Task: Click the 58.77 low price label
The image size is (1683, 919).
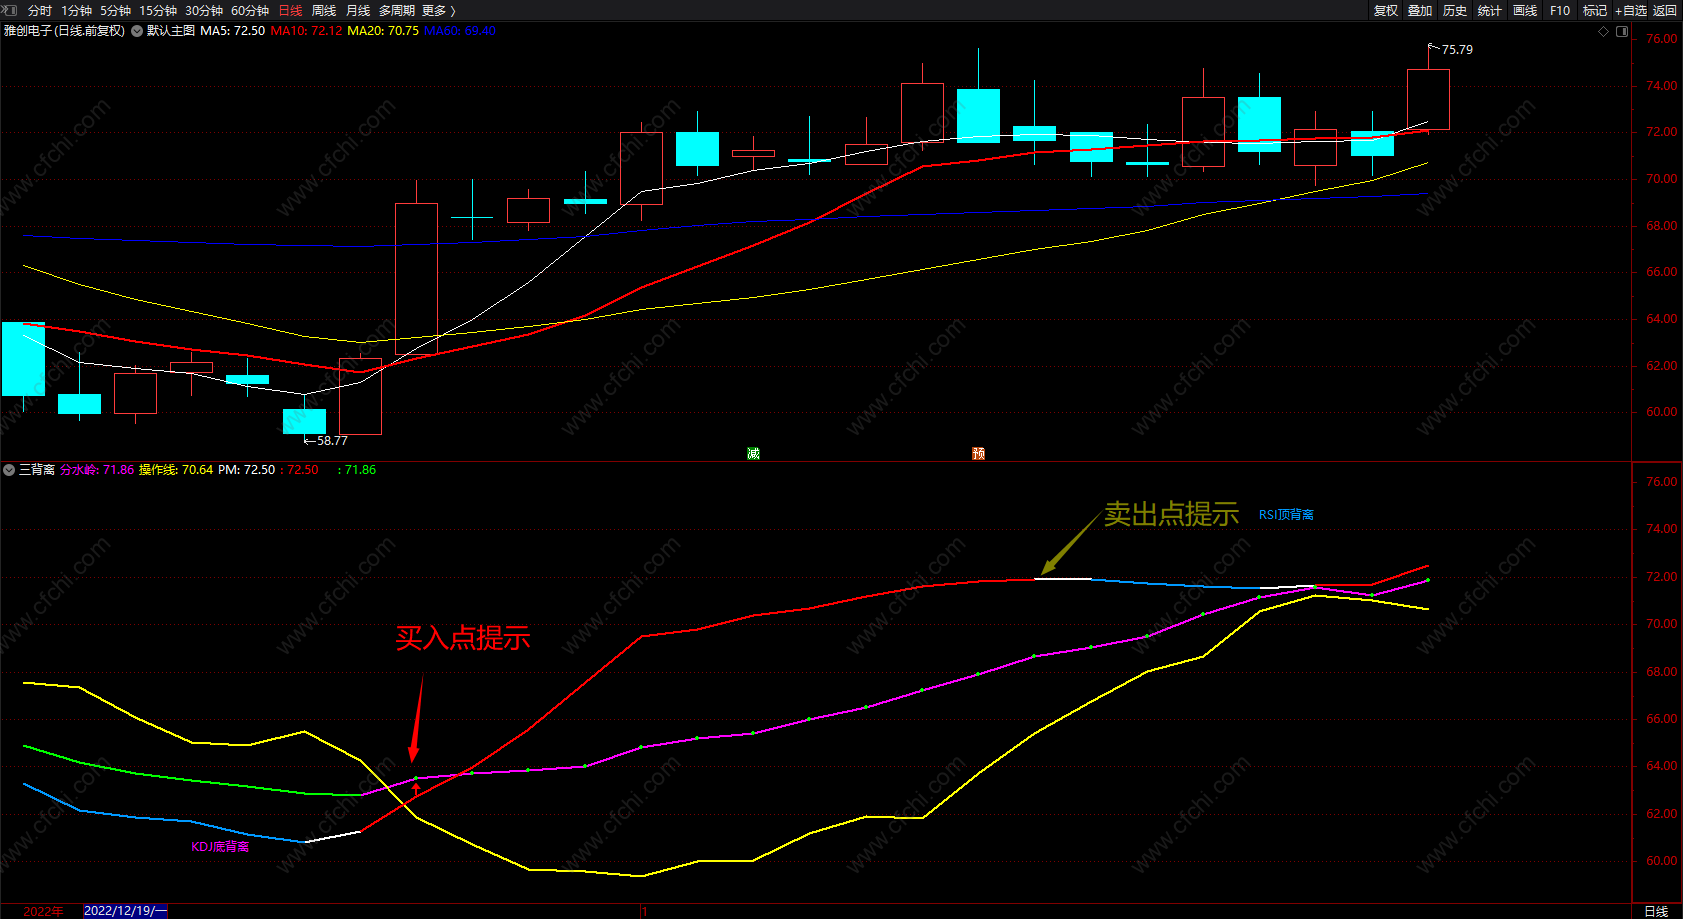Action: pyautogui.click(x=332, y=441)
